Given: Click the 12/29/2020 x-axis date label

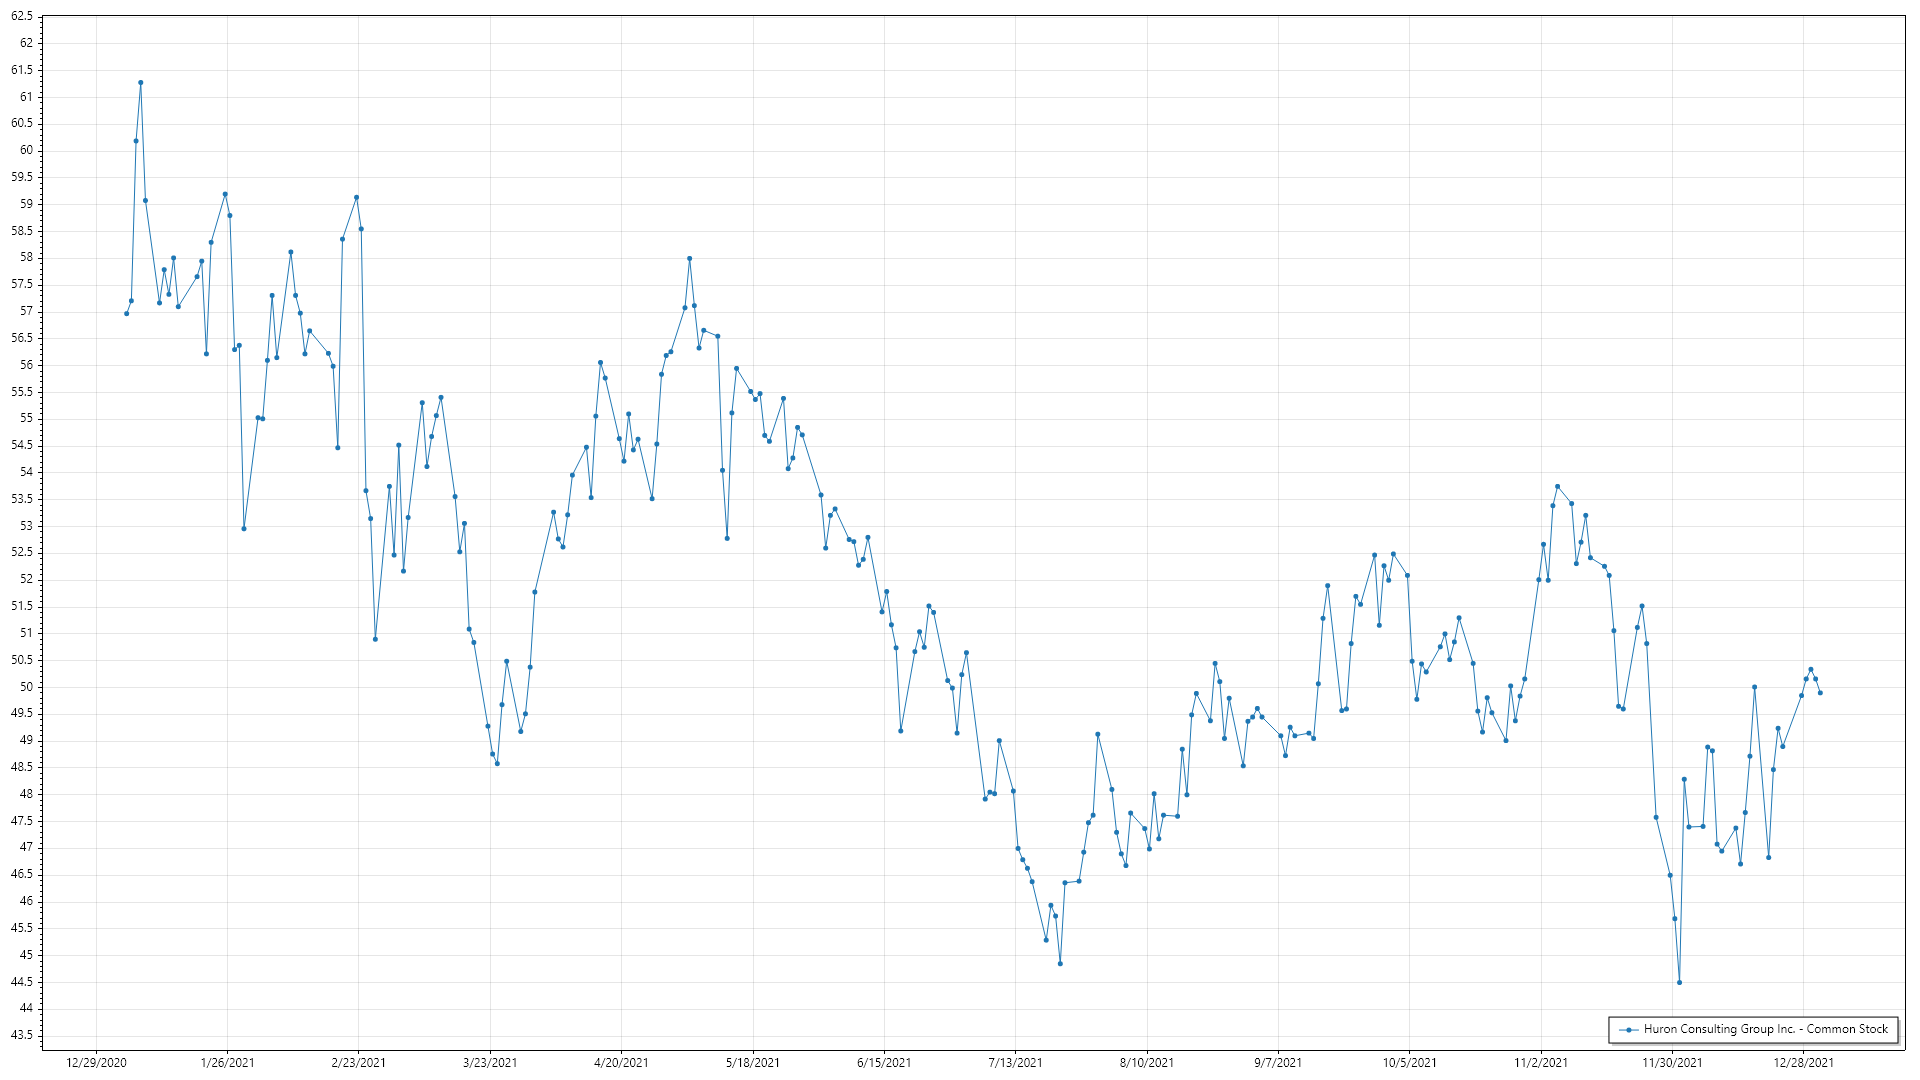Looking at the screenshot, I should pyautogui.click(x=96, y=1062).
